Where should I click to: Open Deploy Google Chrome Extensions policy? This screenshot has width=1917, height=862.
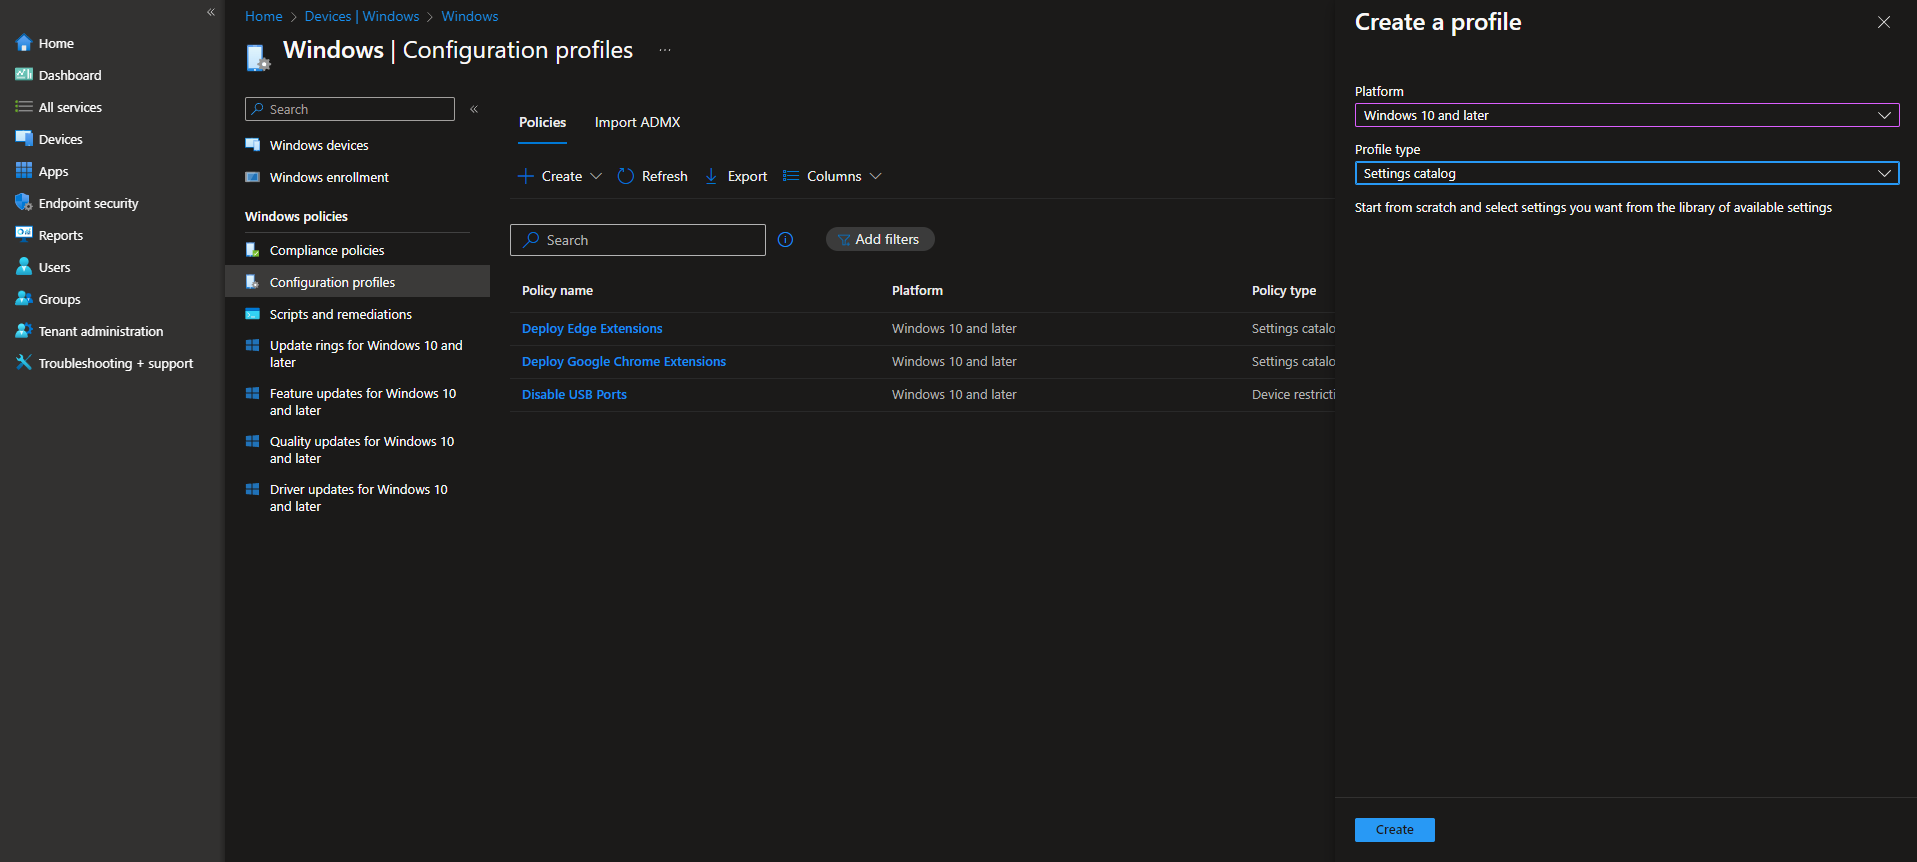pos(624,362)
